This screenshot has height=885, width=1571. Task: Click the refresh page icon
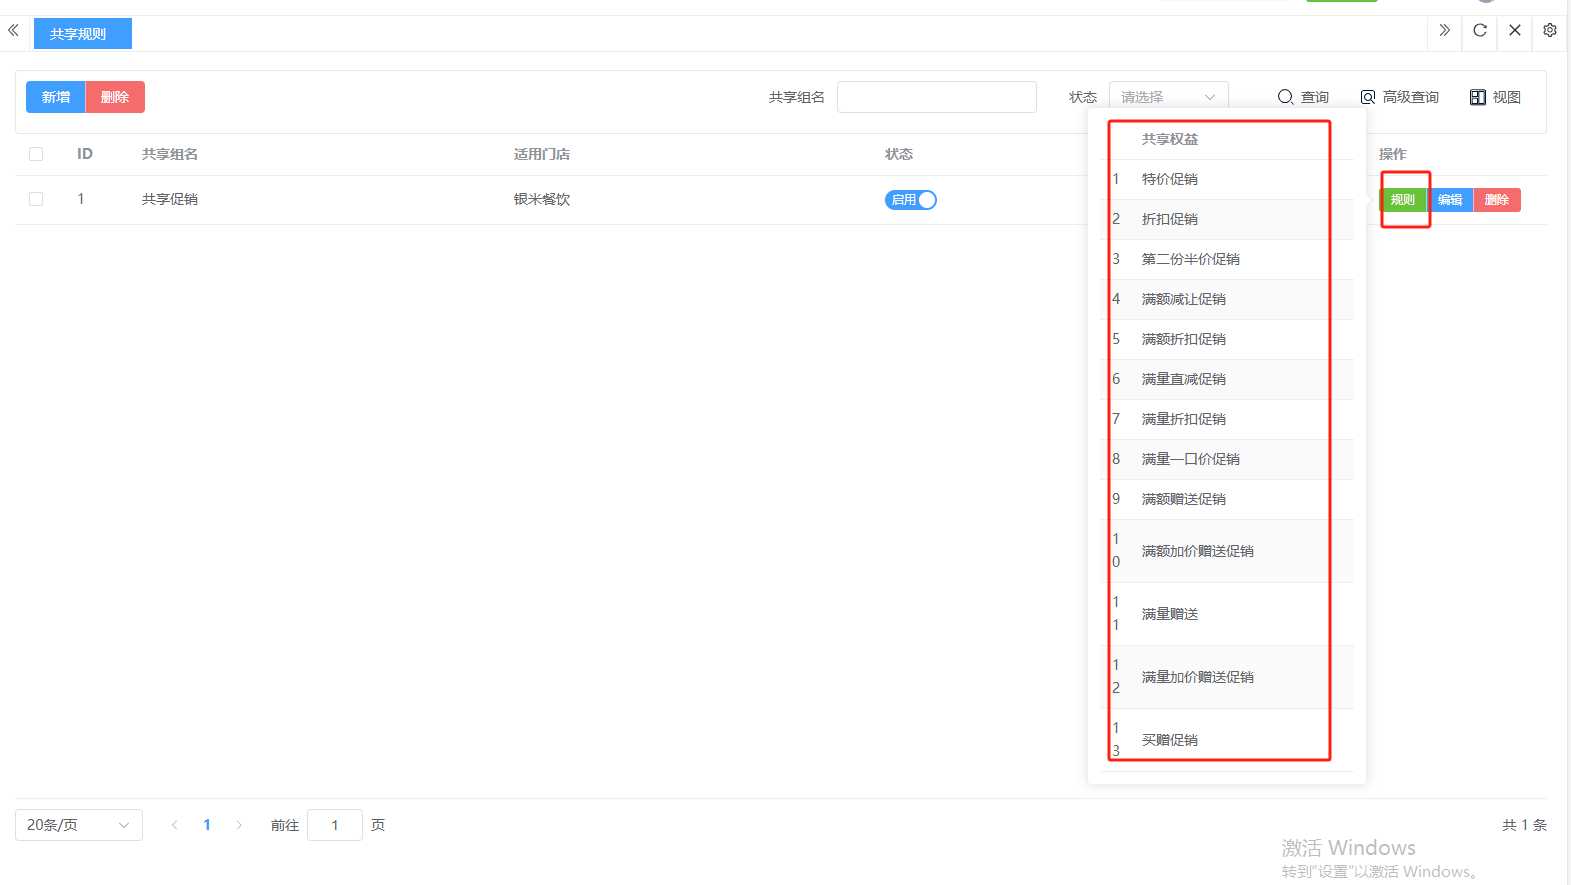(x=1480, y=30)
